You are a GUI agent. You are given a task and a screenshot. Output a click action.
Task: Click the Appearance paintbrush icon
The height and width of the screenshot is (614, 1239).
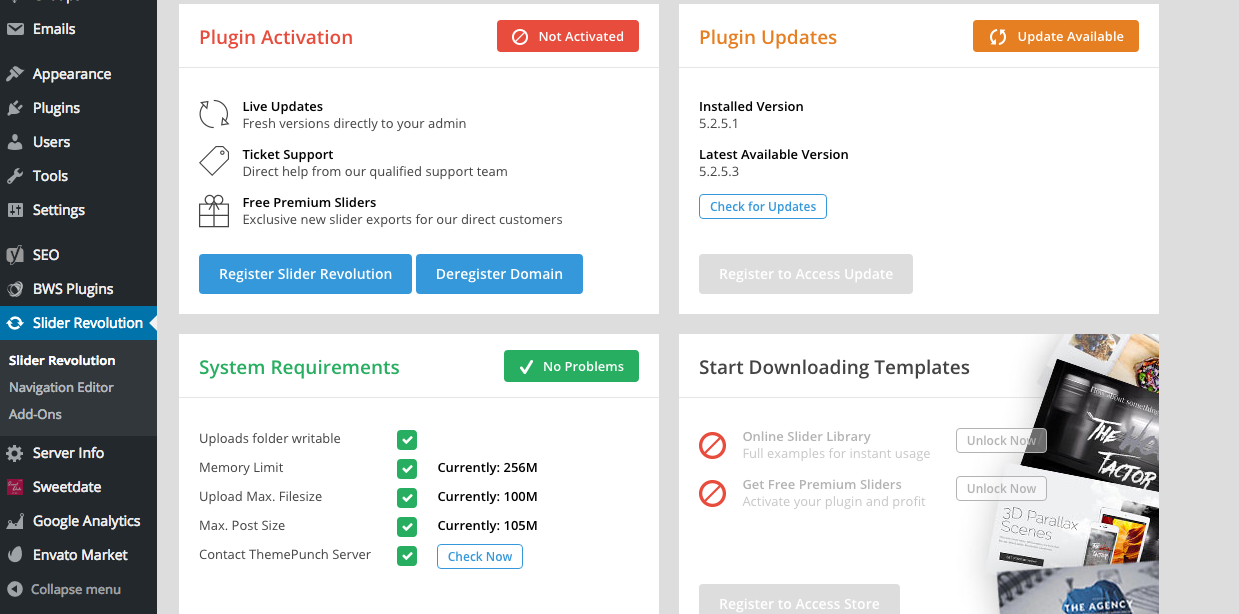pos(15,74)
